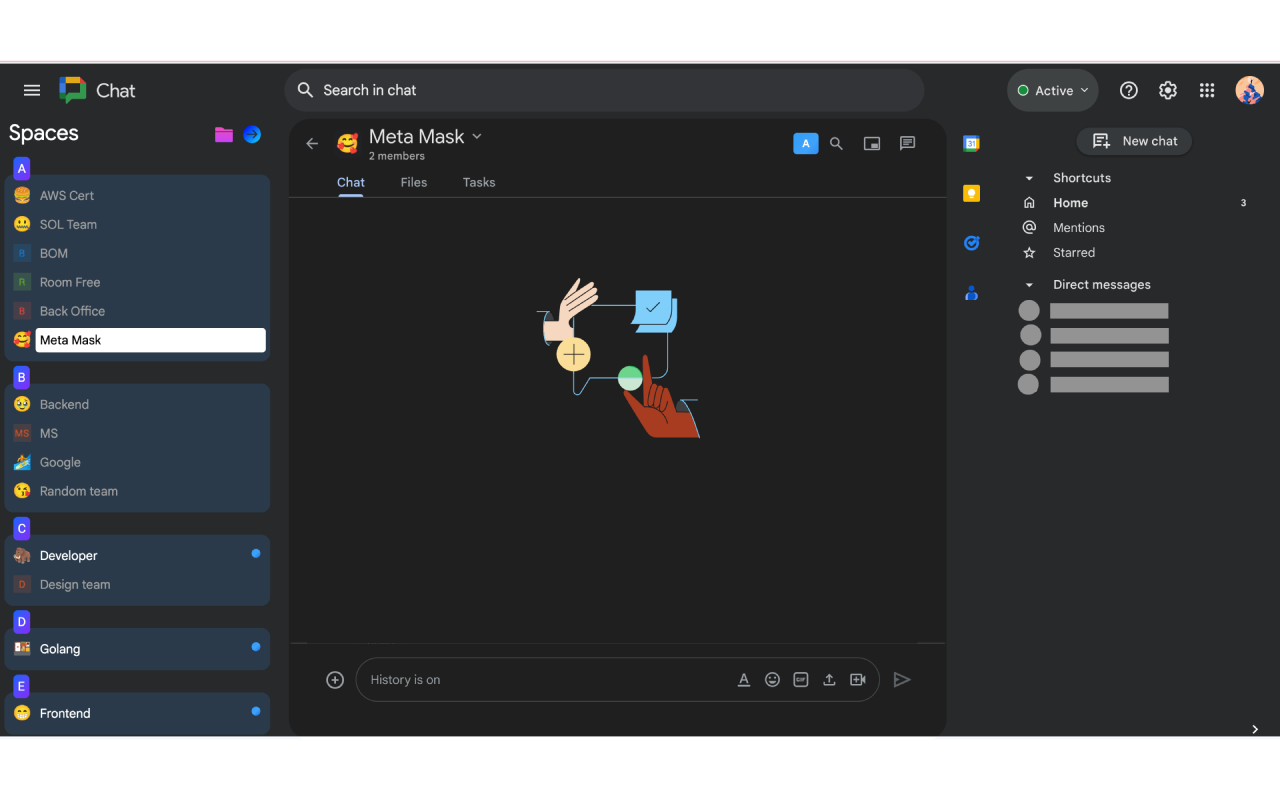Open the emoji picker icon

pos(772,680)
